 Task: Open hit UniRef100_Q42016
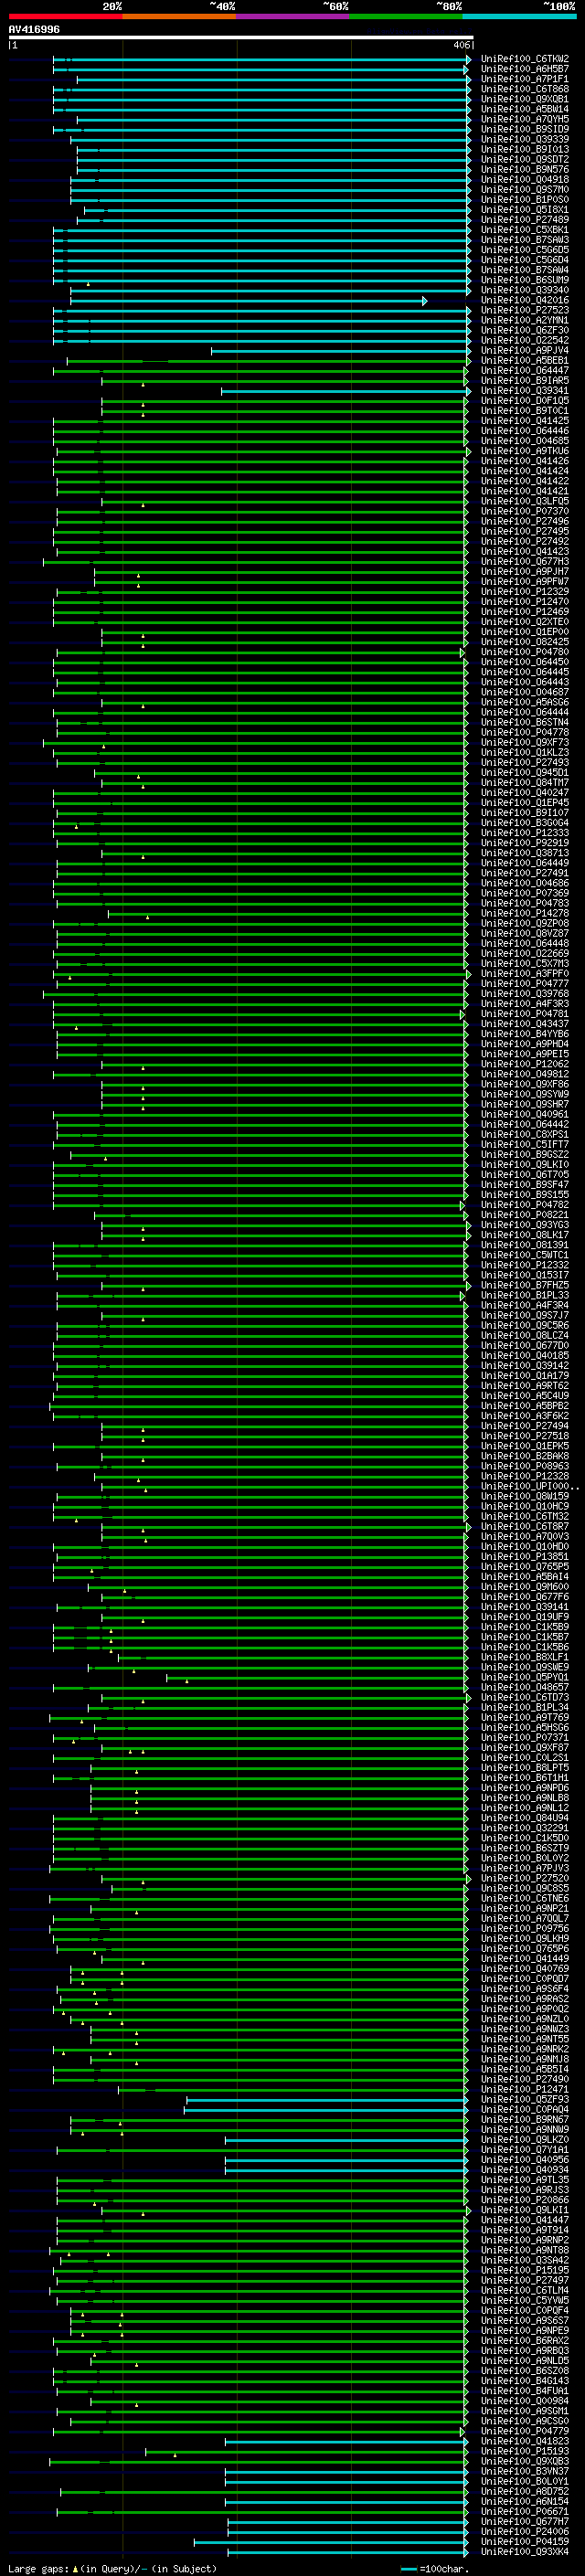pyautogui.click(x=525, y=300)
